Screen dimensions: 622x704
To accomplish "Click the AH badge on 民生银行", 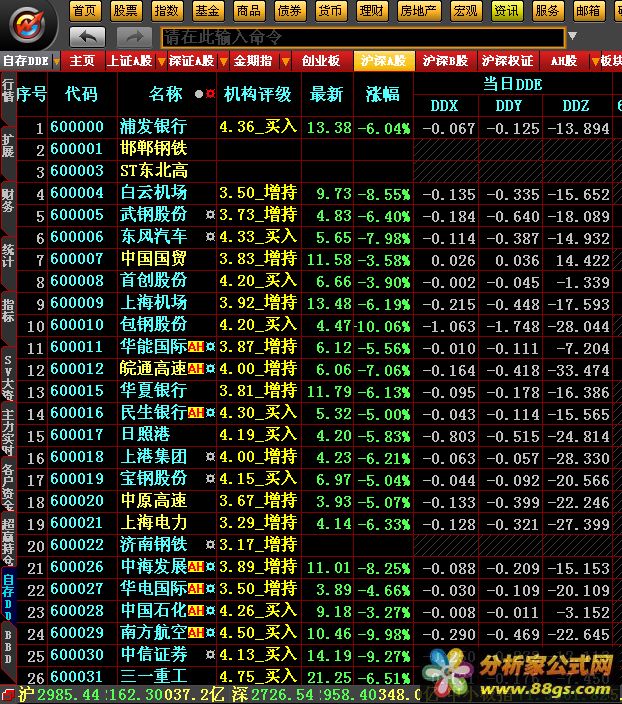I will (x=196, y=413).
